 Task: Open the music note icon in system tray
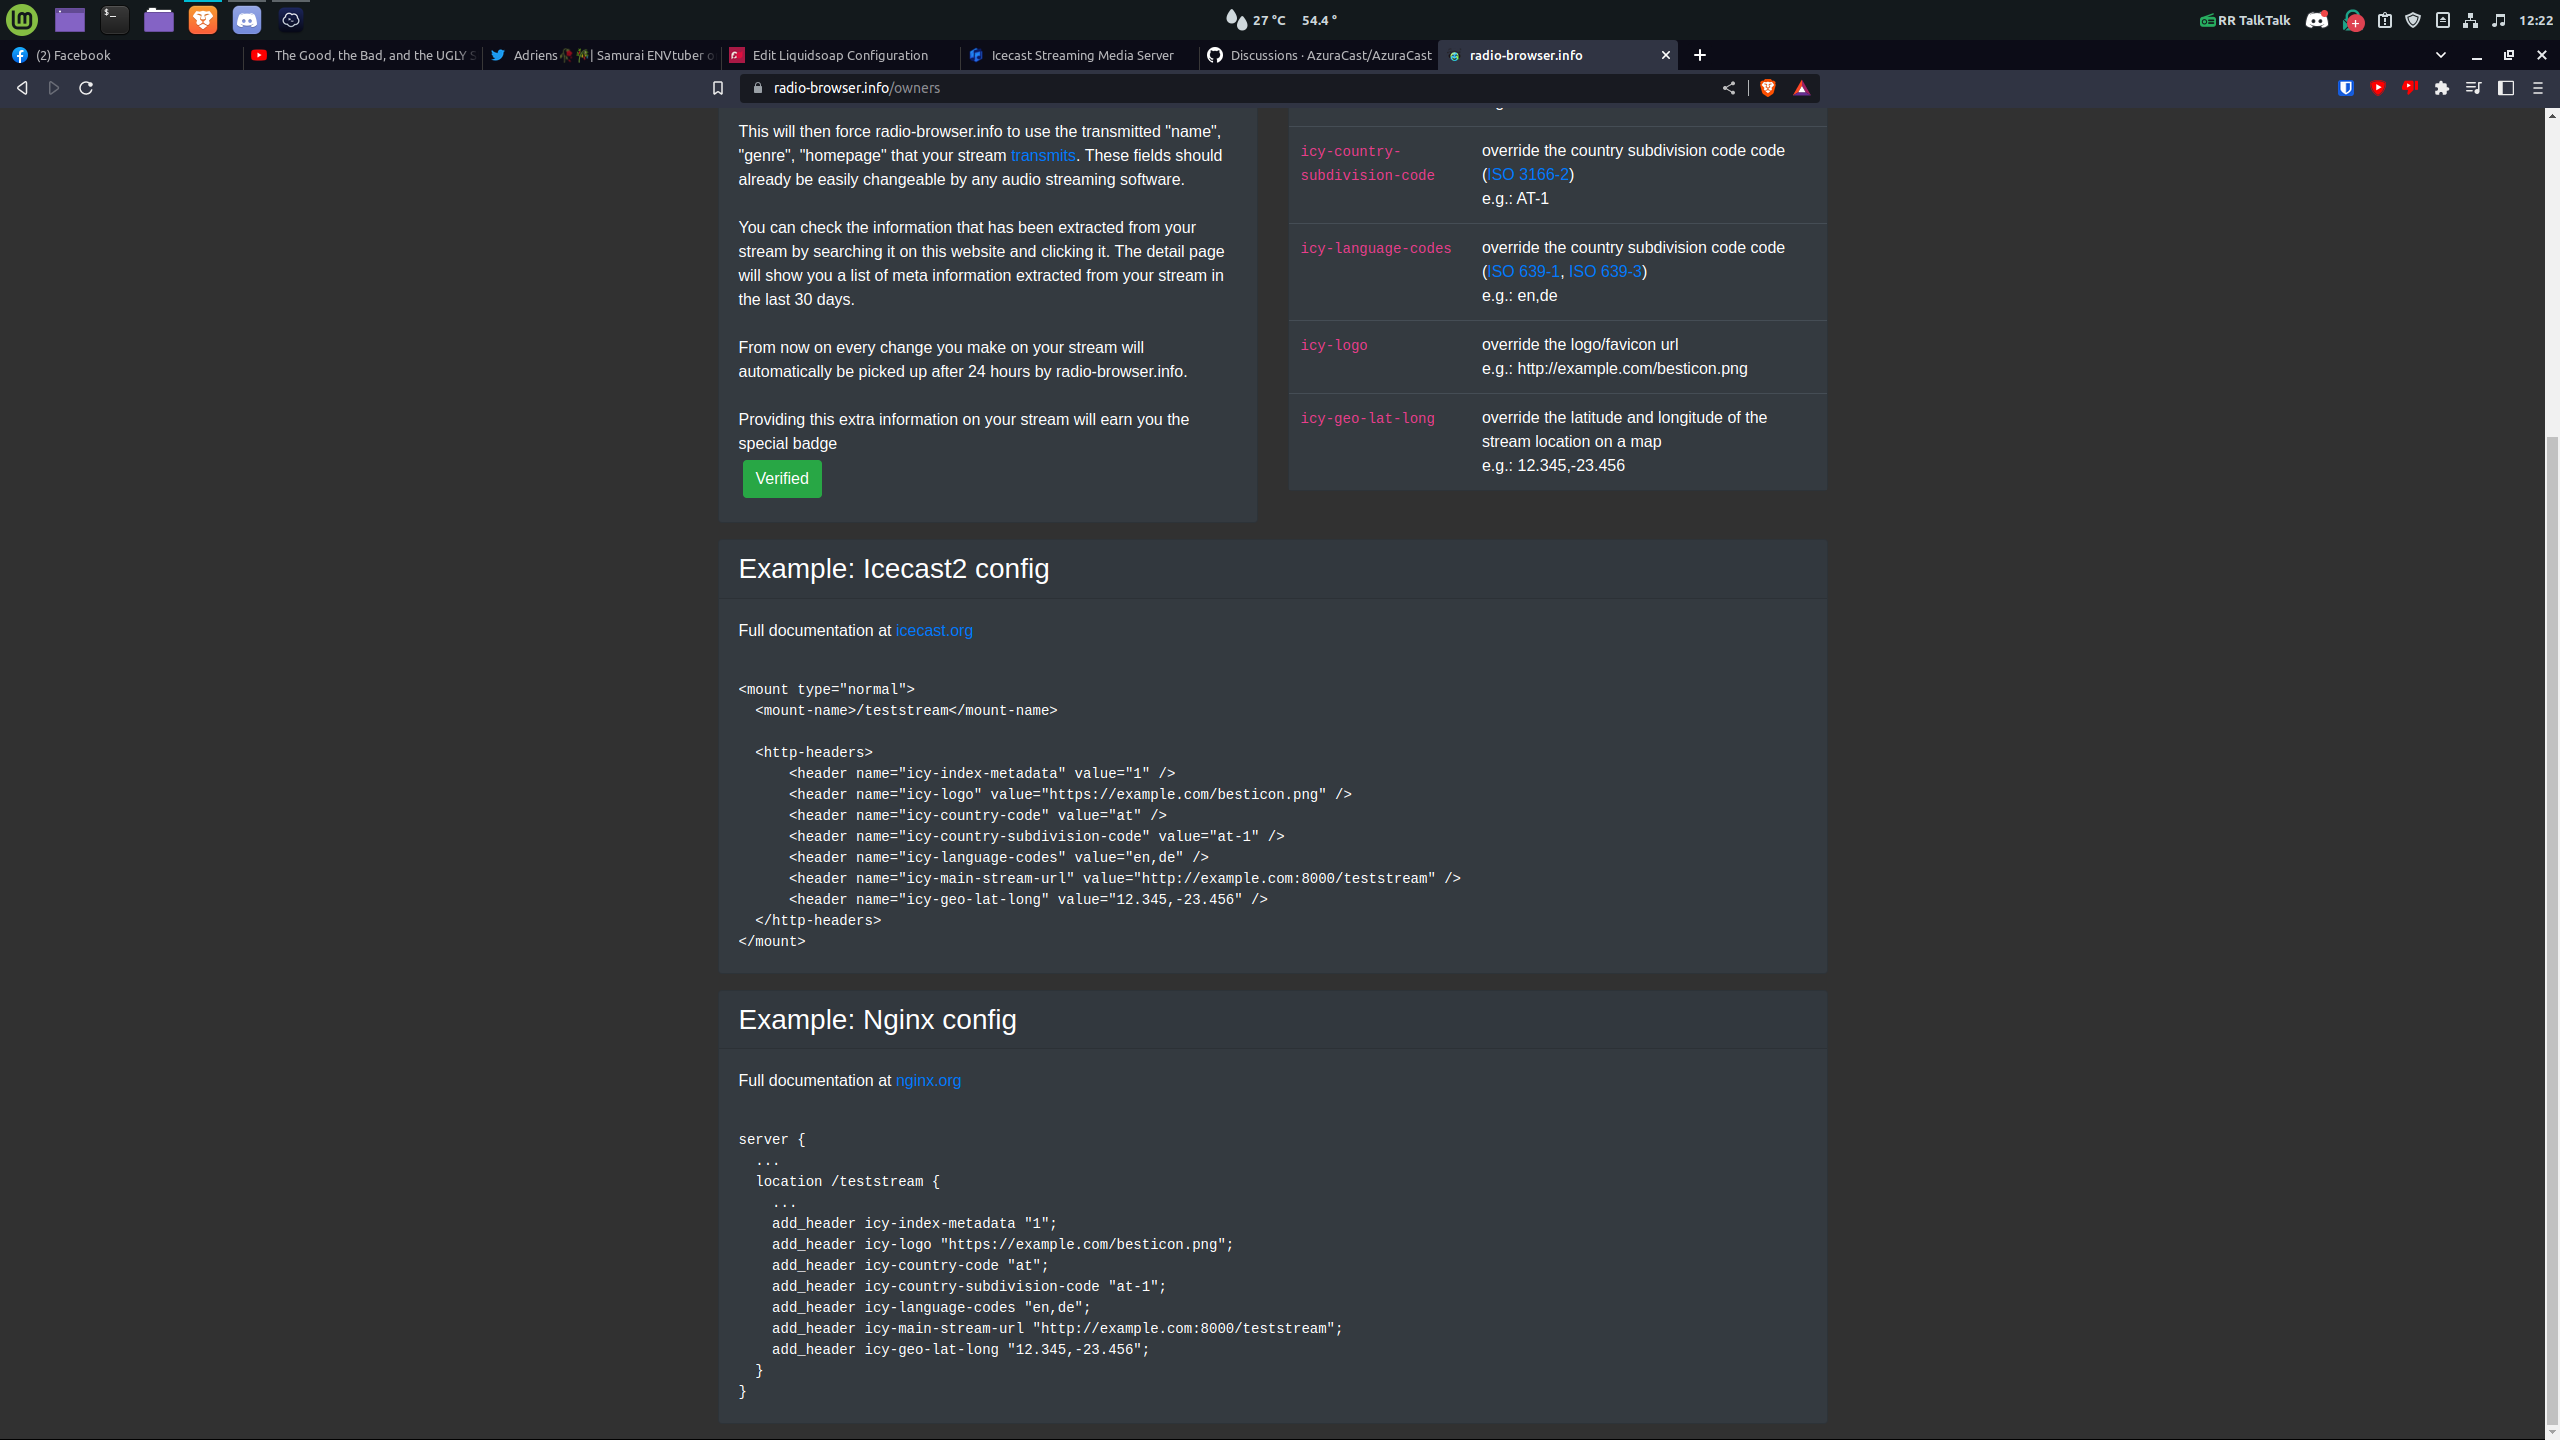(2499, 20)
